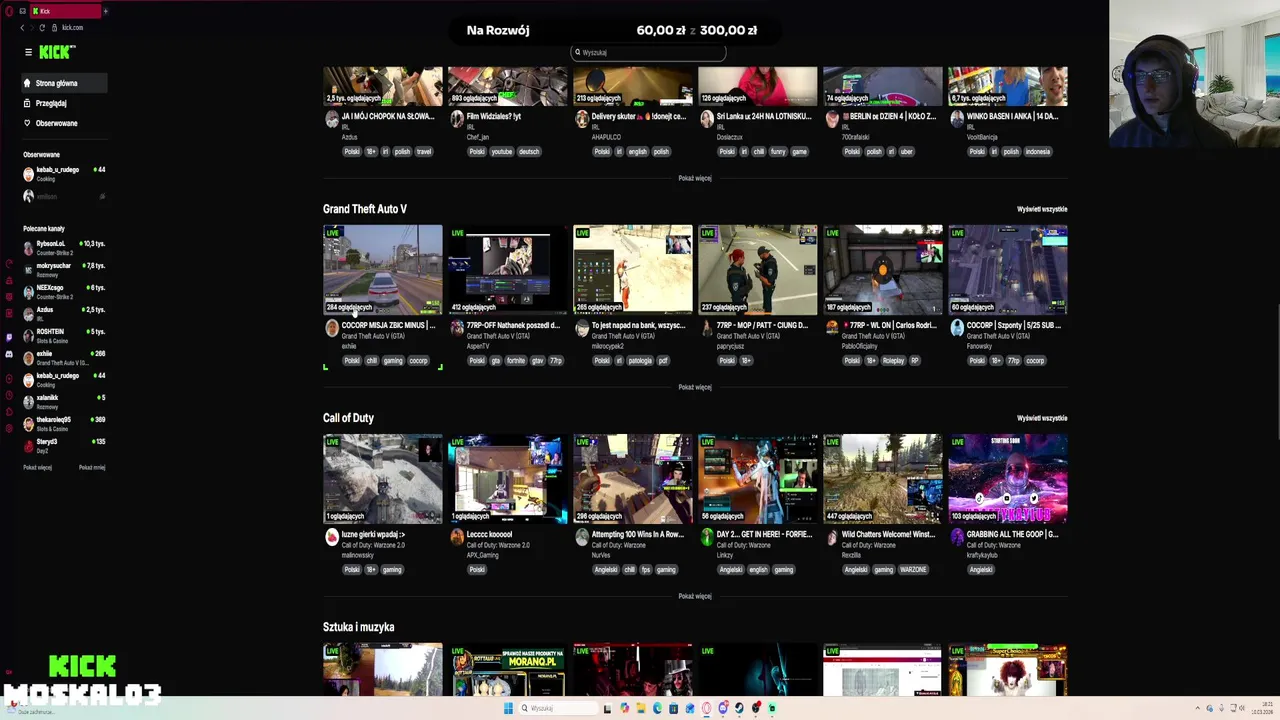This screenshot has height=720, width=1280.
Task: Show more IRL streams above GTA section
Action: [695, 178]
